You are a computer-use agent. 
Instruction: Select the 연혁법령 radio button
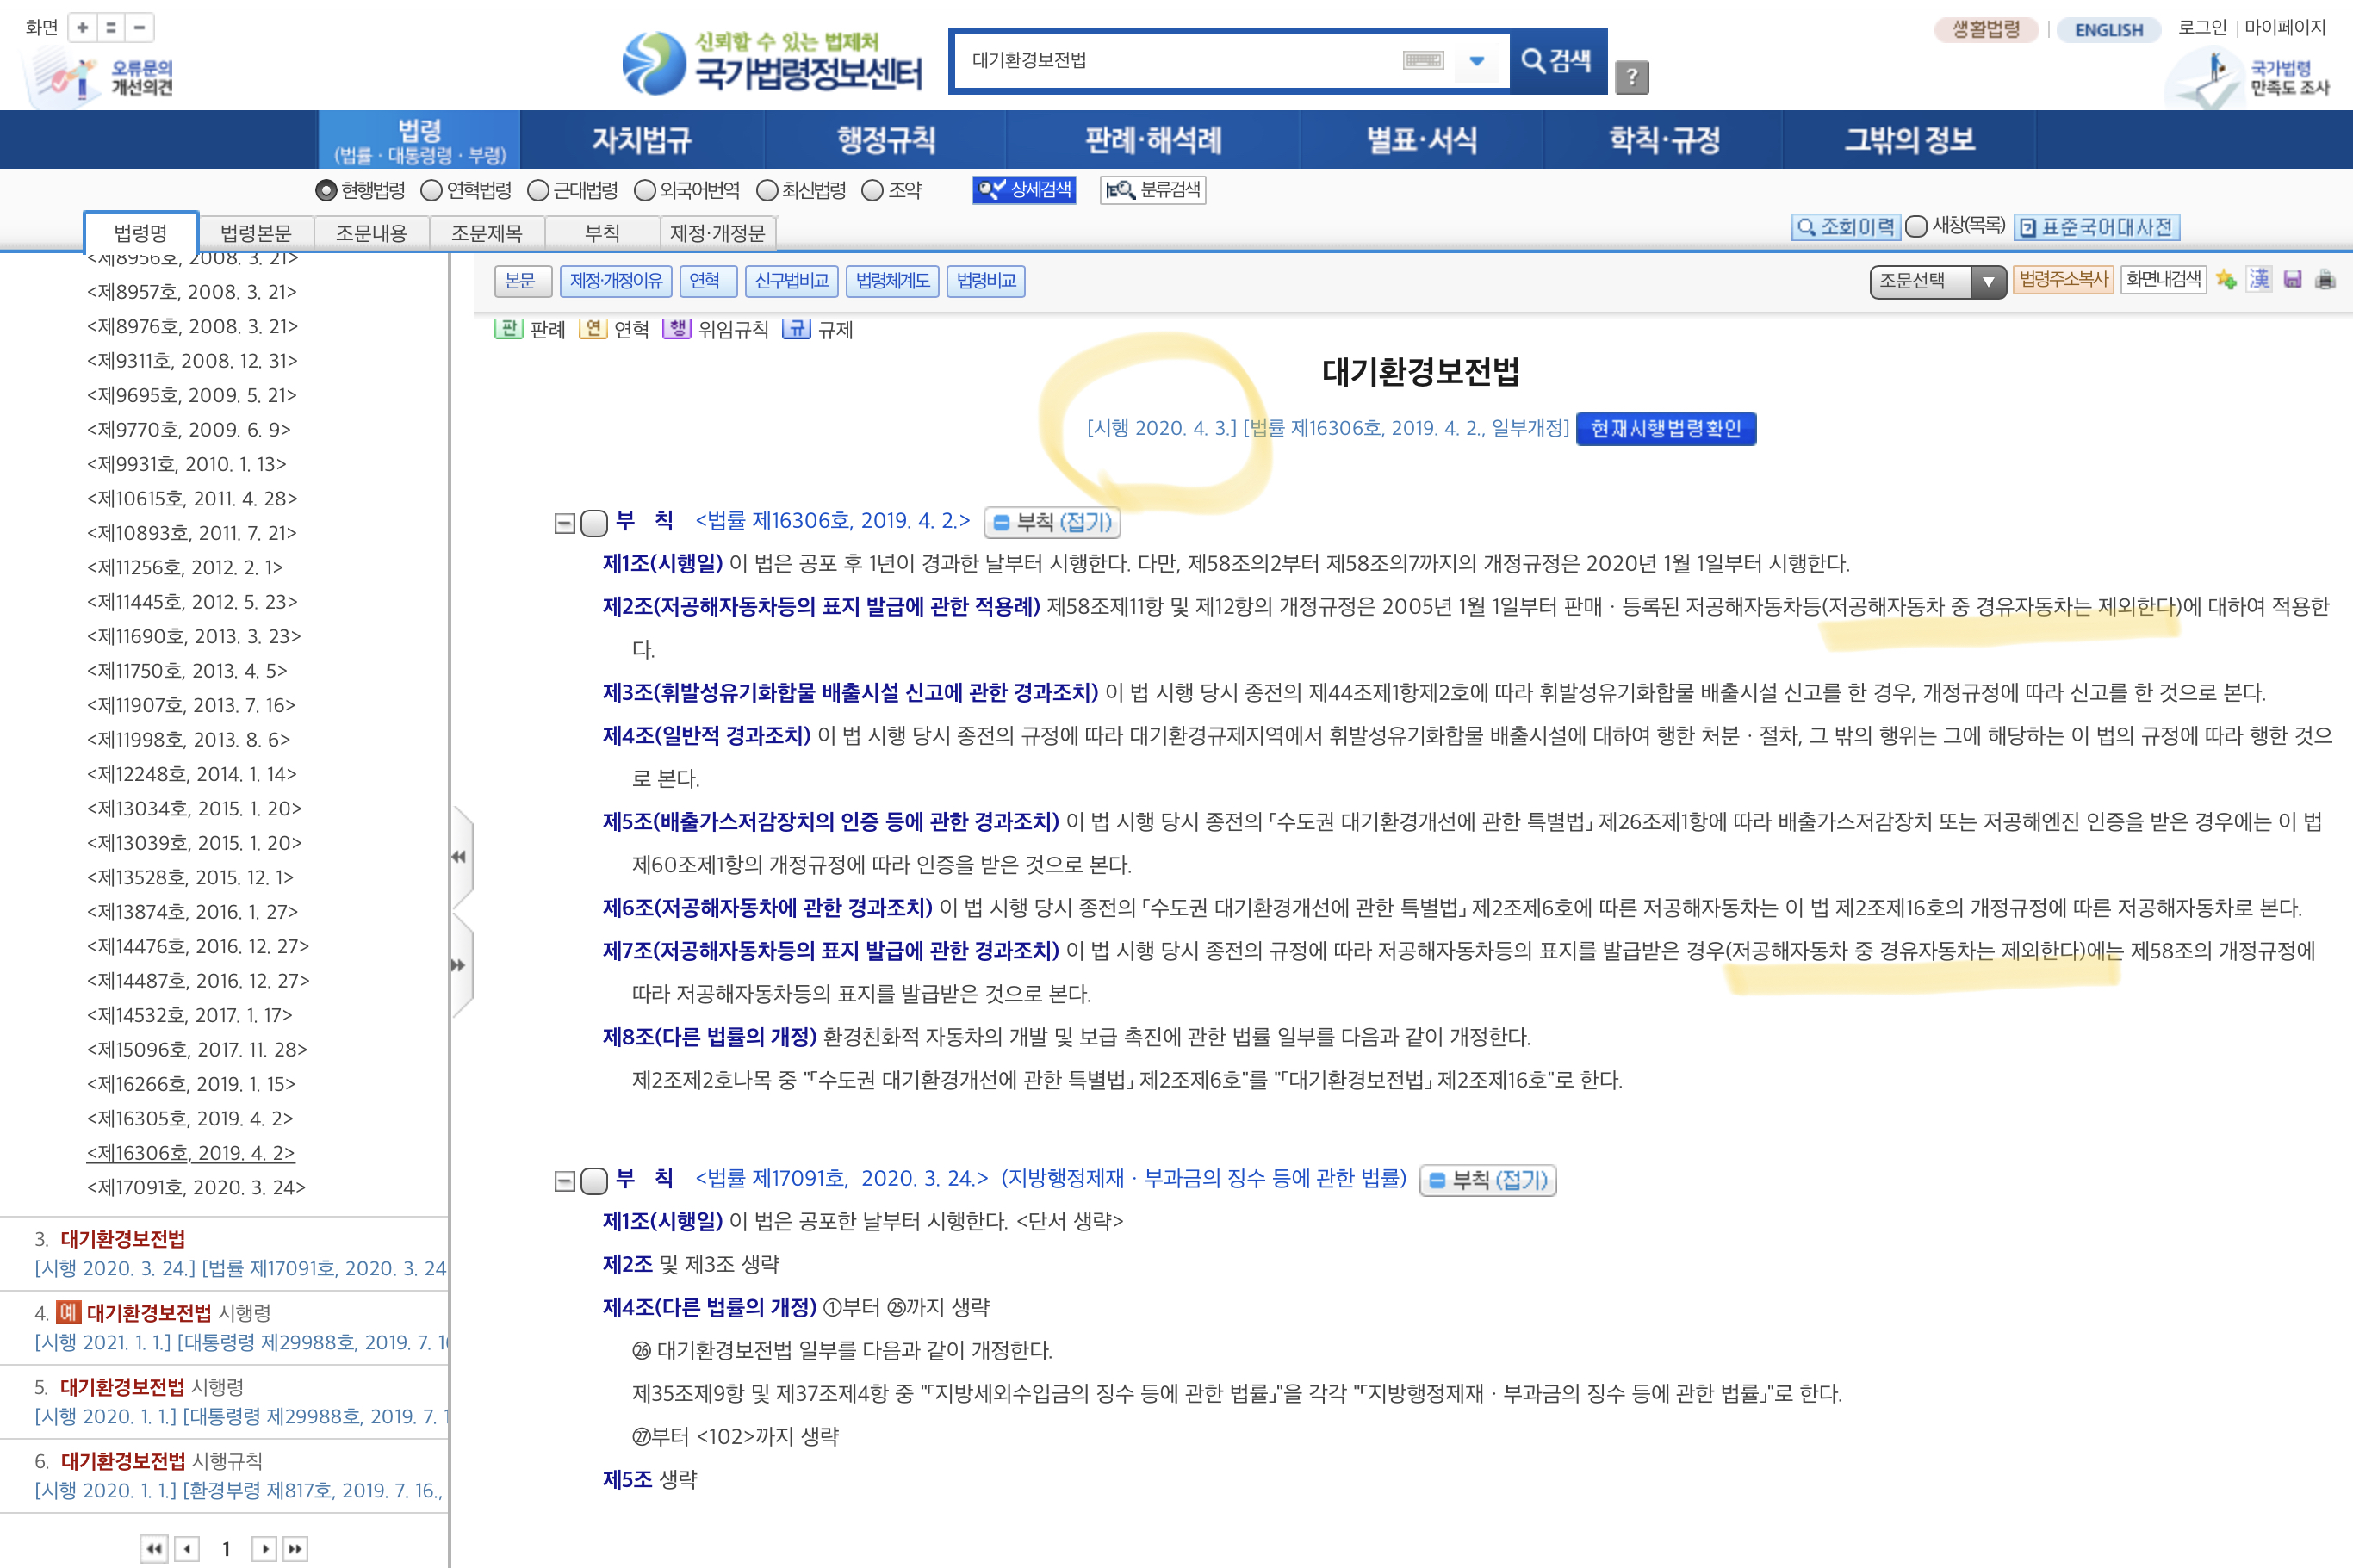[x=432, y=190]
